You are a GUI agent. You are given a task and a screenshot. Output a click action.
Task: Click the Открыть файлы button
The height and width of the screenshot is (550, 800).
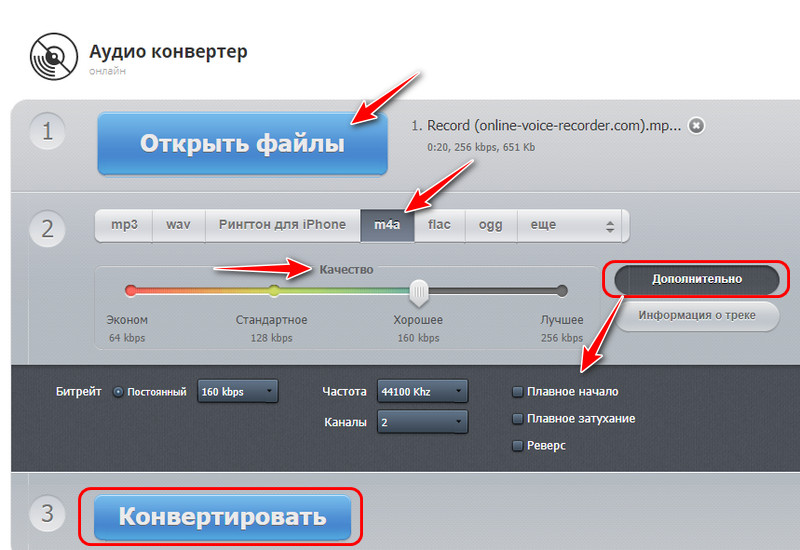[x=242, y=143]
